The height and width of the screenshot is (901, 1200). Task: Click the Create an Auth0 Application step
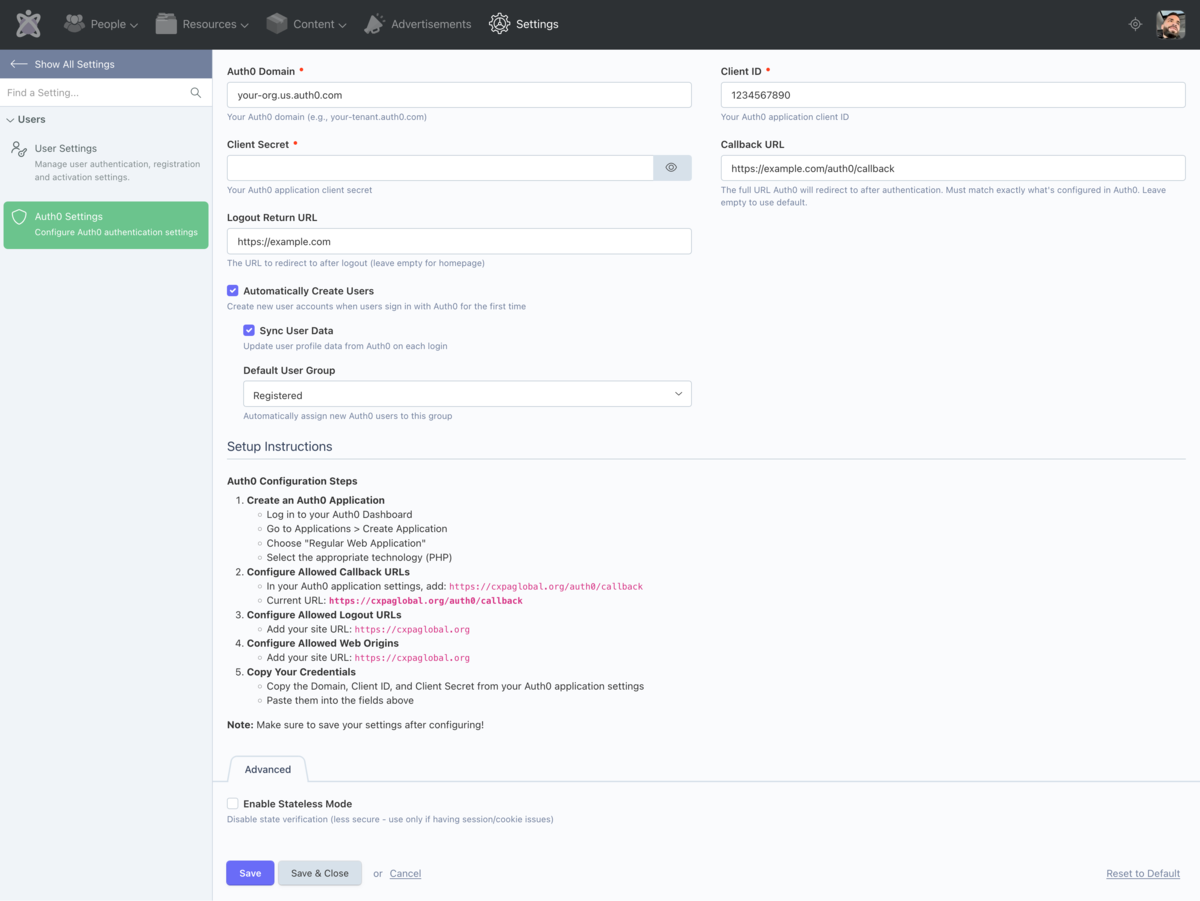click(316, 500)
